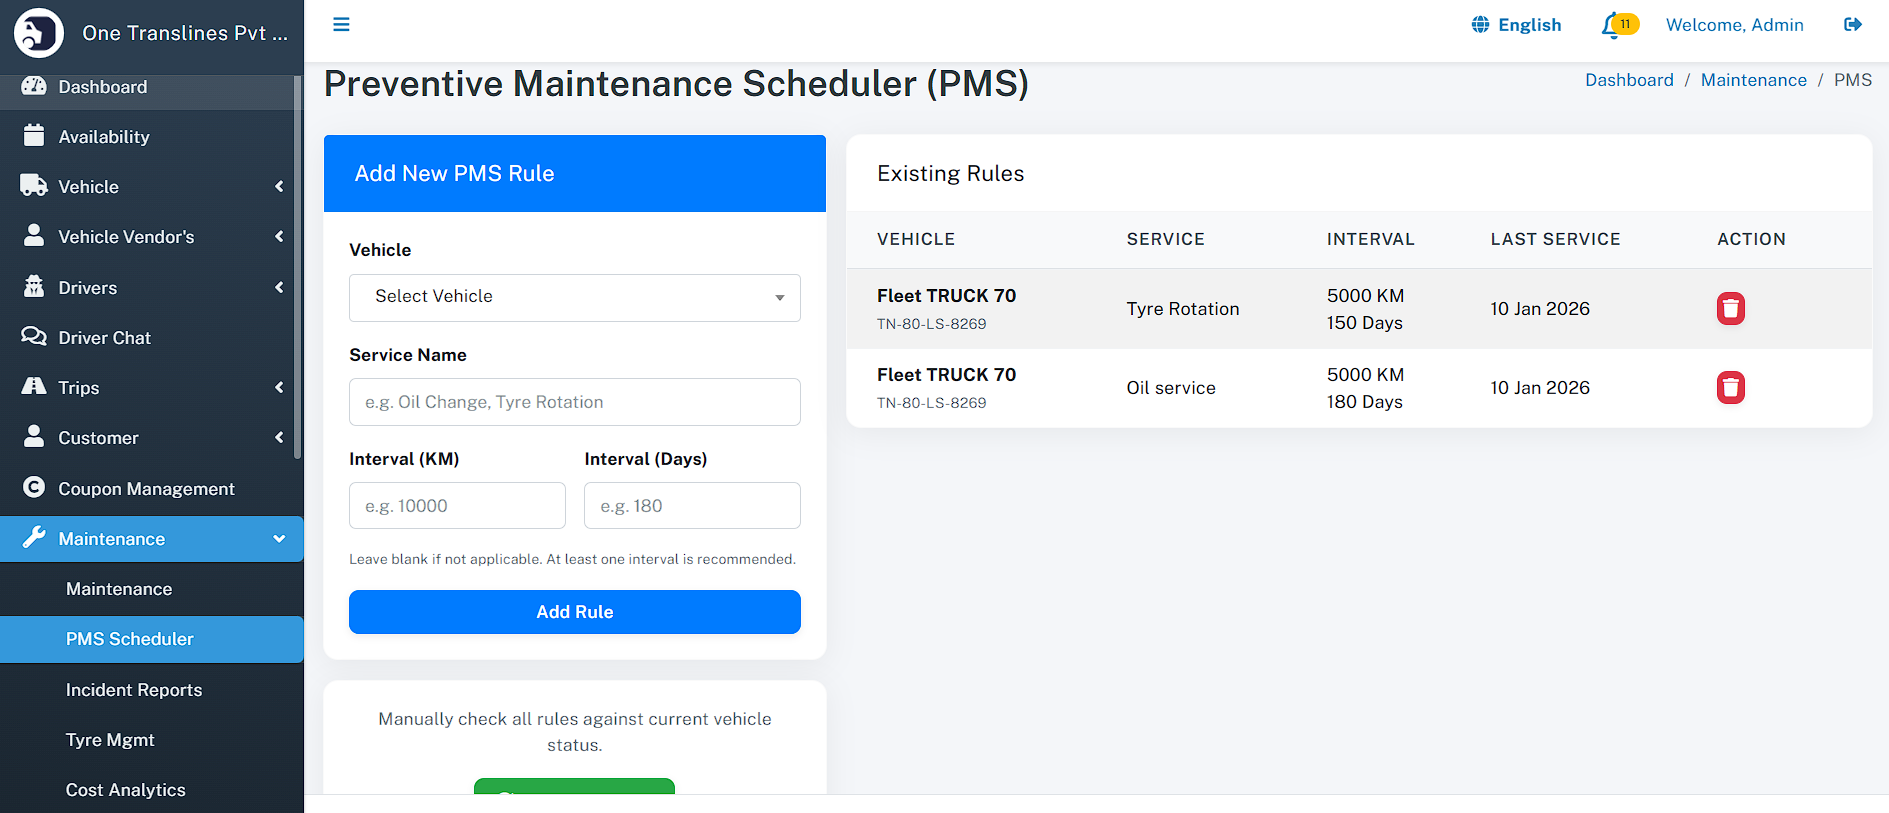Screen dimensions: 1889x813
Task: Focus the Service Name input field
Action: point(574,402)
